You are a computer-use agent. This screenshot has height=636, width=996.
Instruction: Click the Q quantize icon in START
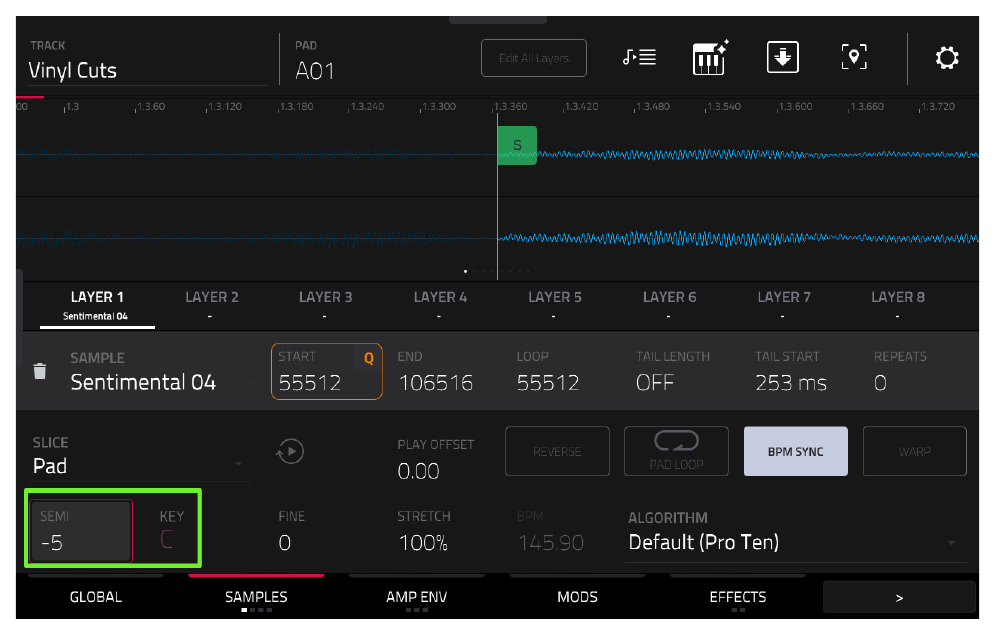point(368,358)
